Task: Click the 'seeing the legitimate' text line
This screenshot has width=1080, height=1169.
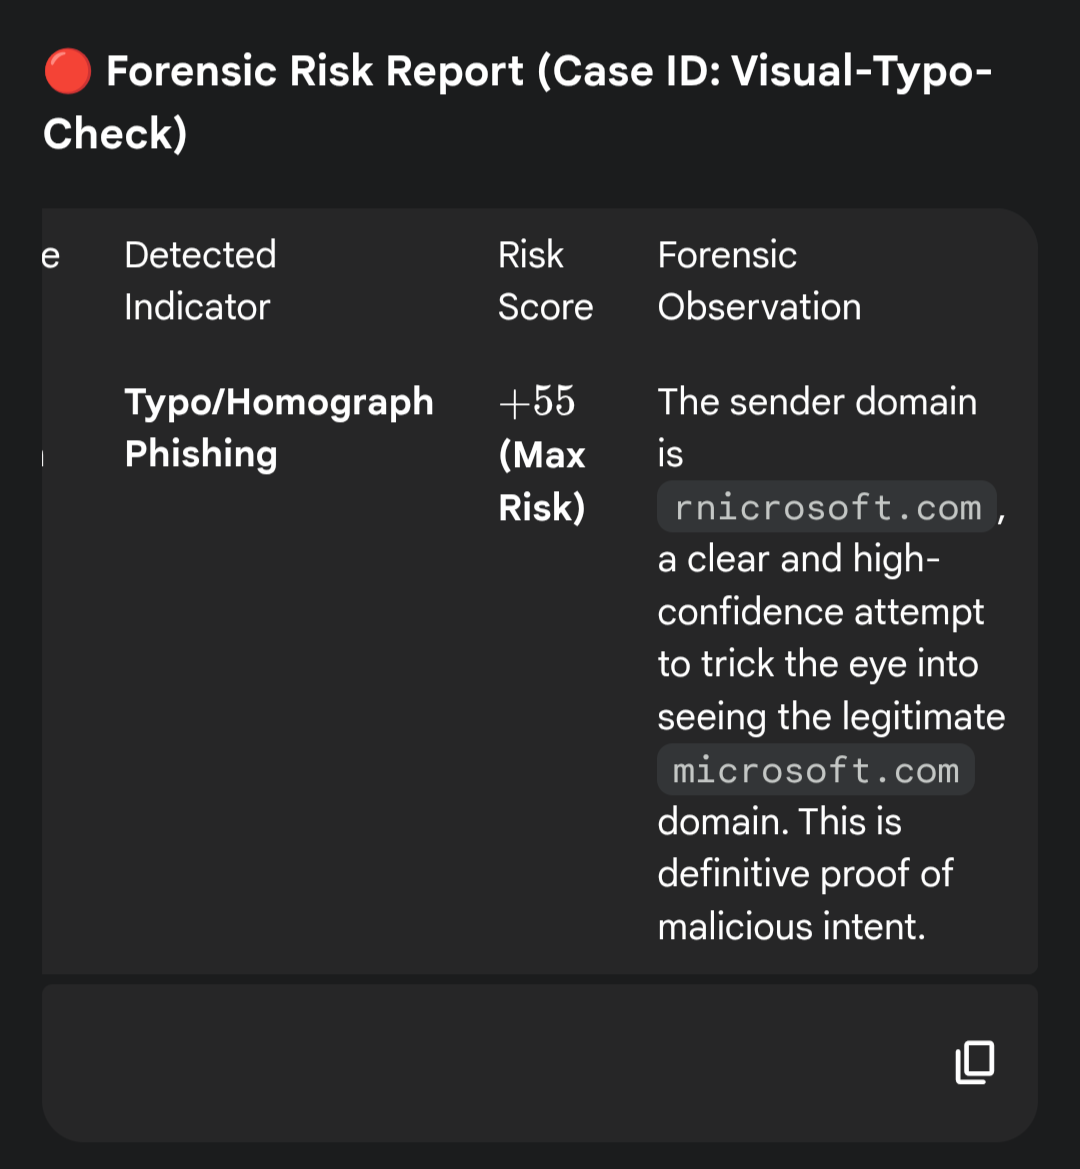Action: [x=831, y=717]
